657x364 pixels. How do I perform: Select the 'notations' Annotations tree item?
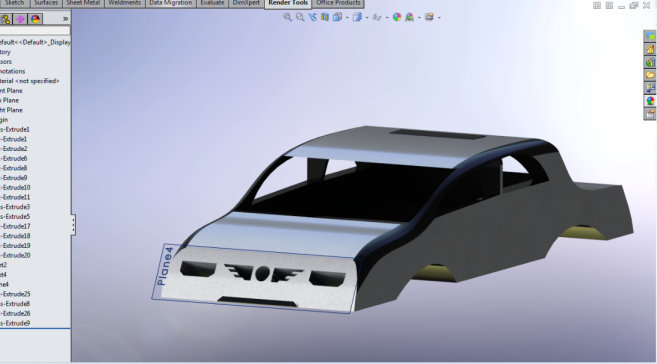[13, 71]
